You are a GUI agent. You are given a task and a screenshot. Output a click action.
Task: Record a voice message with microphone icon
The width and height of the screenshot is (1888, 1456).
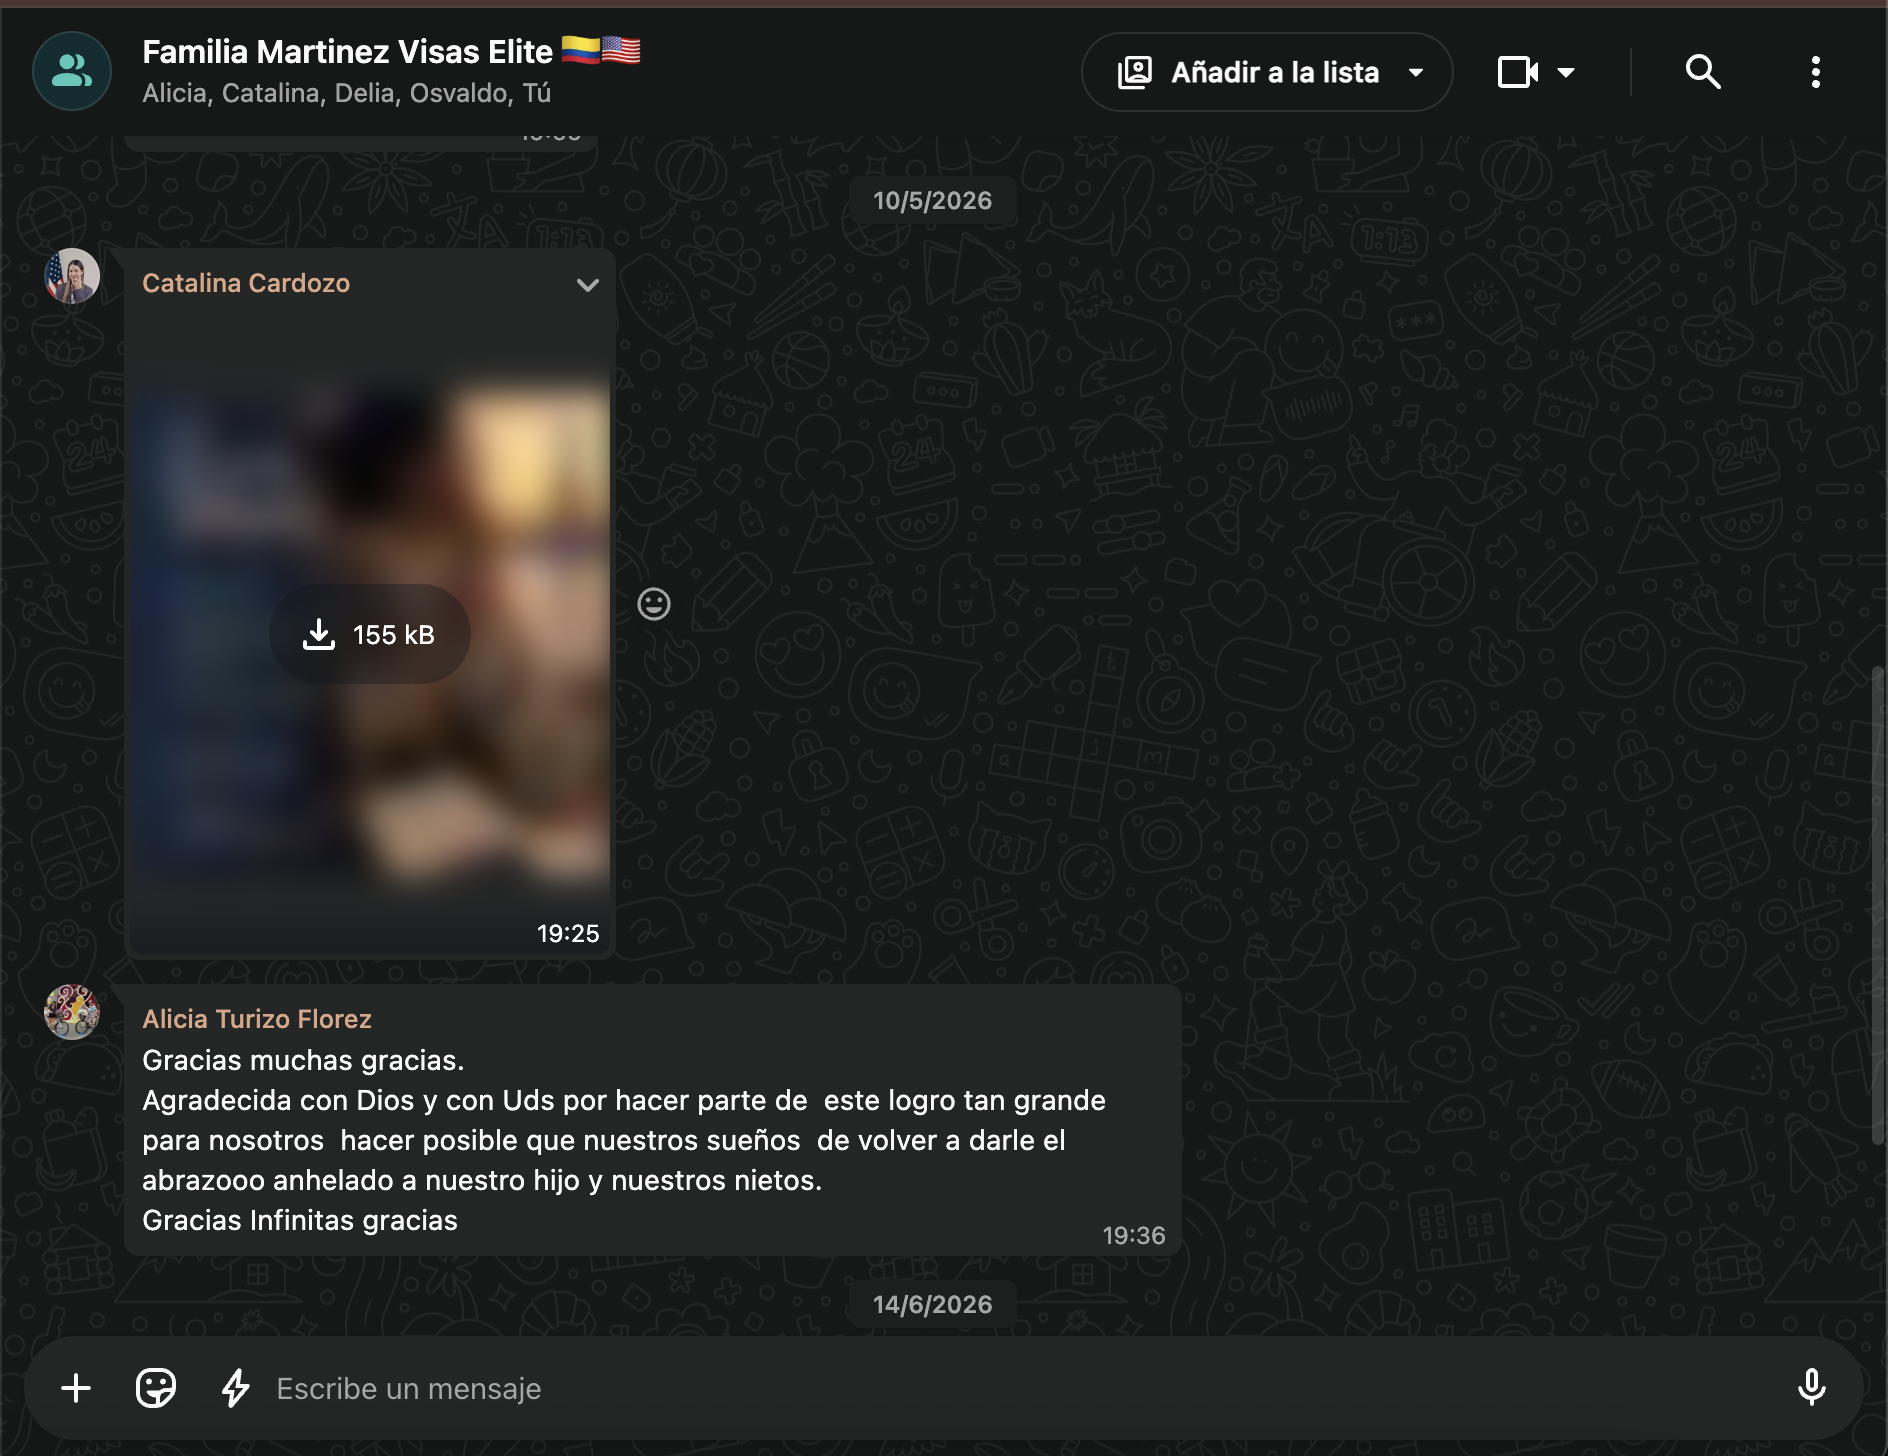(1812, 1388)
